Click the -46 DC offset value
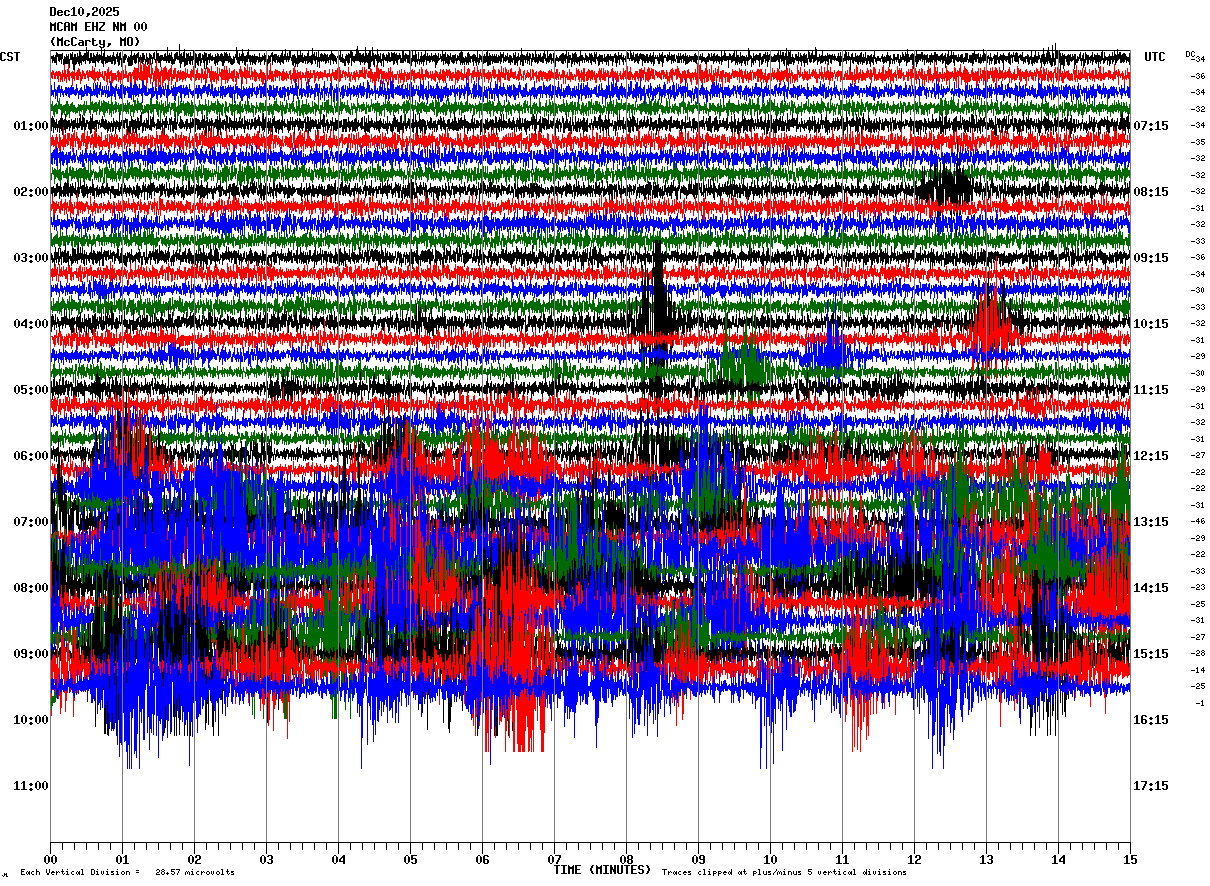Image resolution: width=1210 pixels, height=886 pixels. click(1198, 521)
